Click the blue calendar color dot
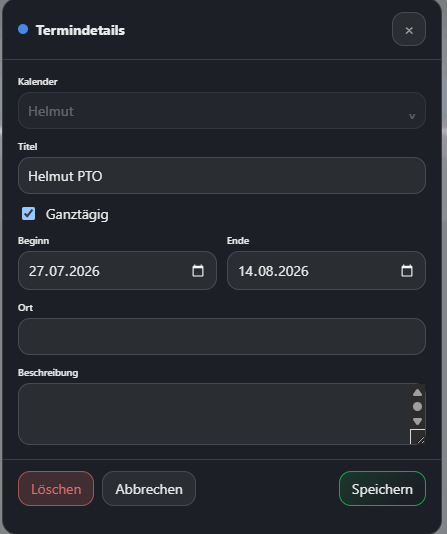 click(x=23, y=29)
